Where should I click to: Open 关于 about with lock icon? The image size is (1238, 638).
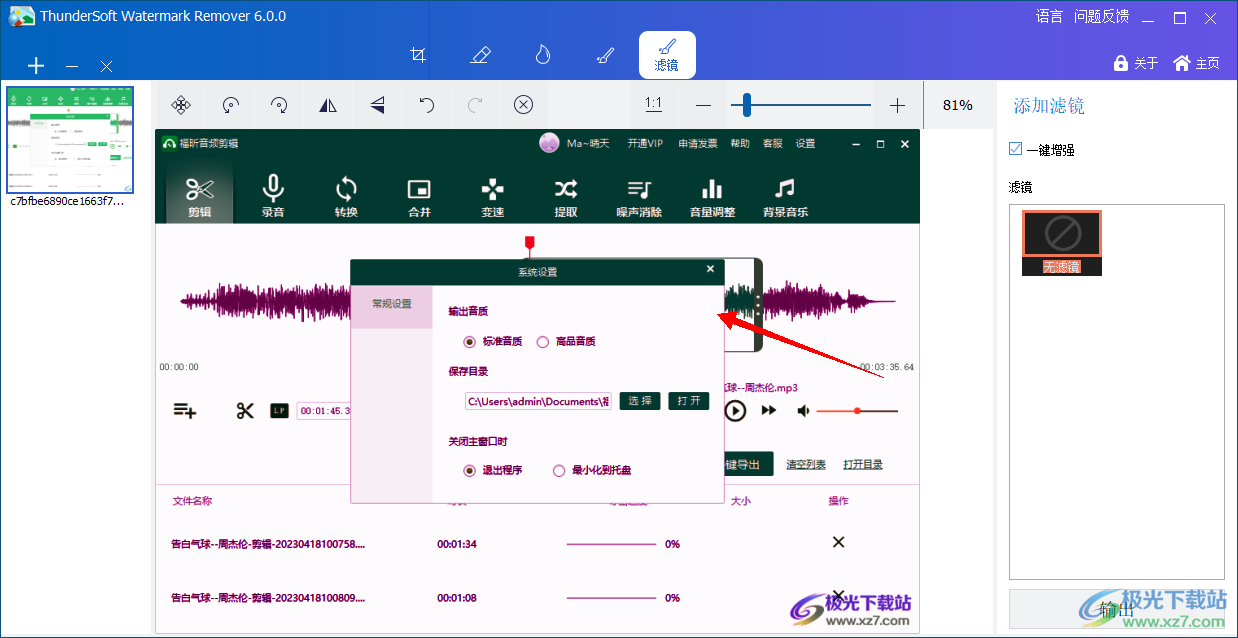pos(1136,63)
